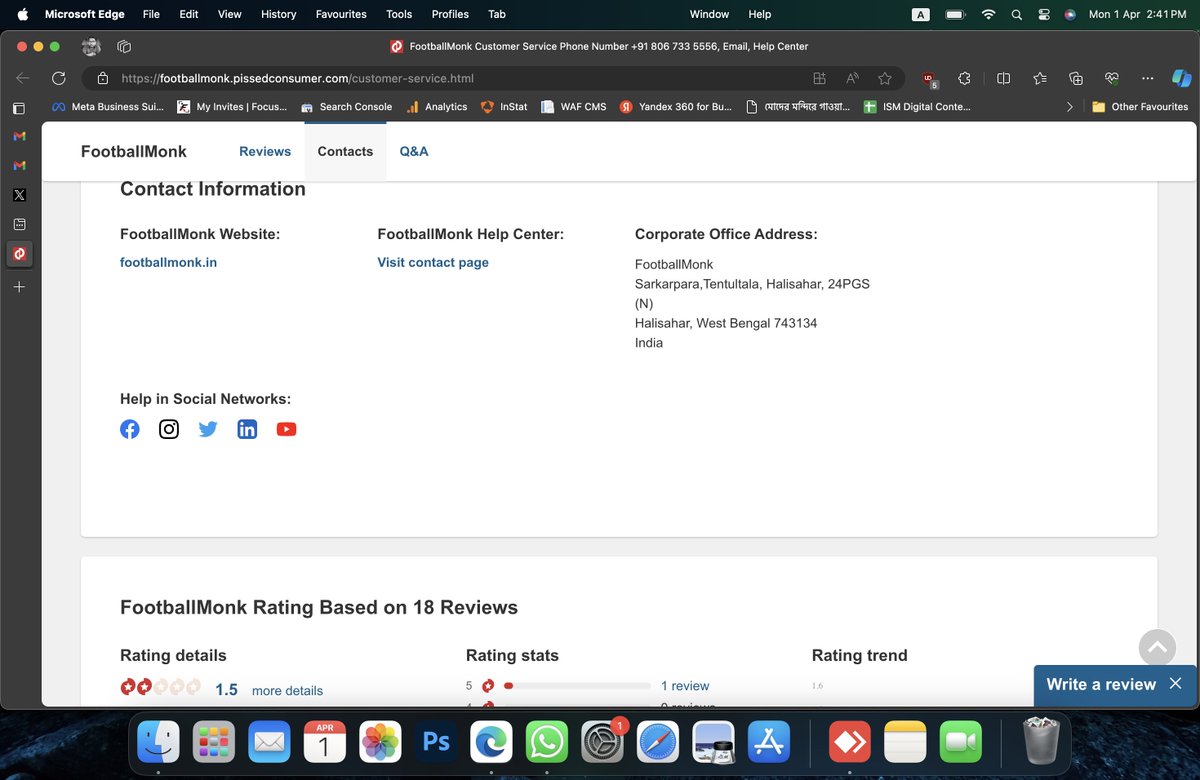
Task: Open FaceTime from the dock
Action: [961, 742]
